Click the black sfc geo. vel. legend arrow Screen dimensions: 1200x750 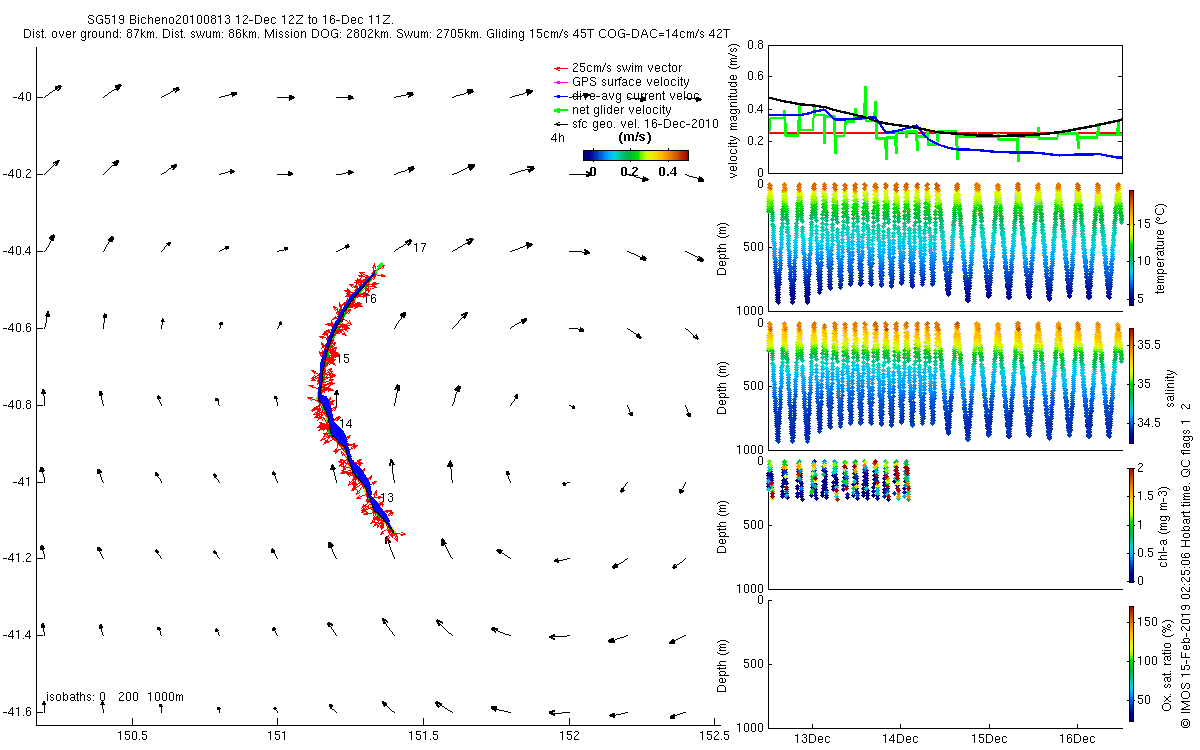[x=558, y=124]
